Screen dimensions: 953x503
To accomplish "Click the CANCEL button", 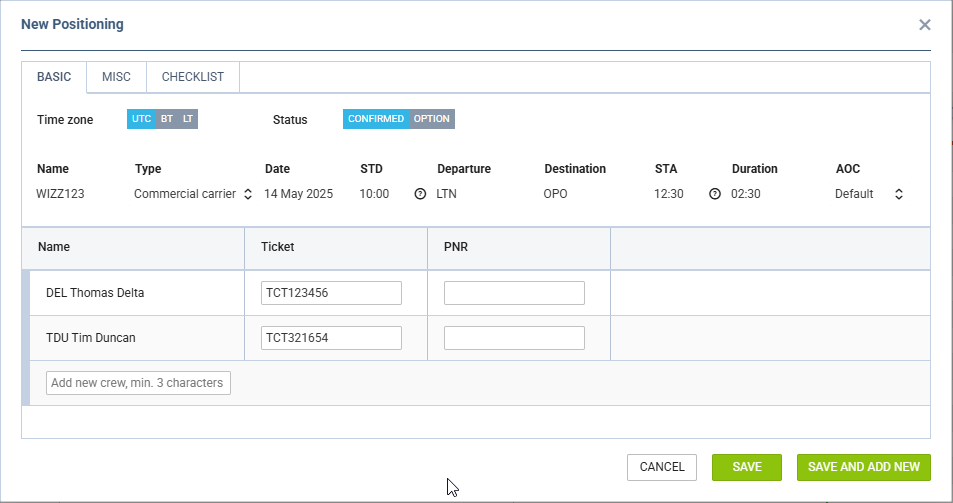I will (662, 467).
